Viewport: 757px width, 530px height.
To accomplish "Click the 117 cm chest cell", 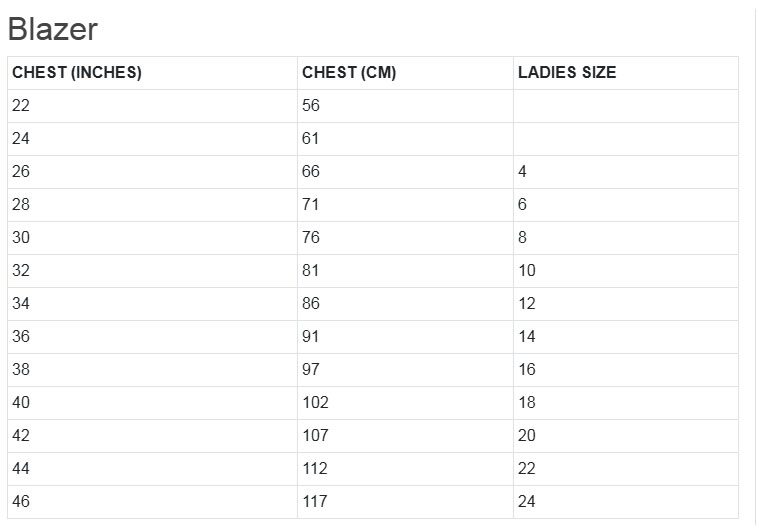I will click(315, 502).
